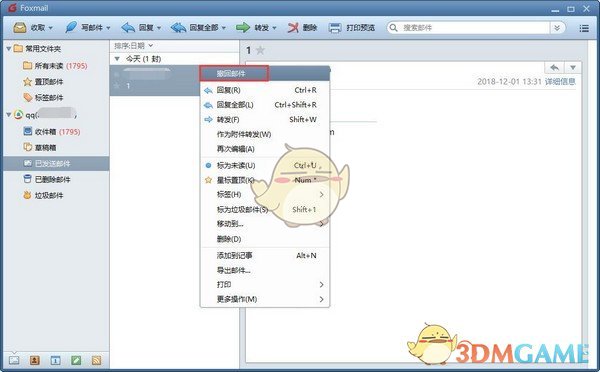Open the 收件箱 (1795) folder

coord(56,132)
